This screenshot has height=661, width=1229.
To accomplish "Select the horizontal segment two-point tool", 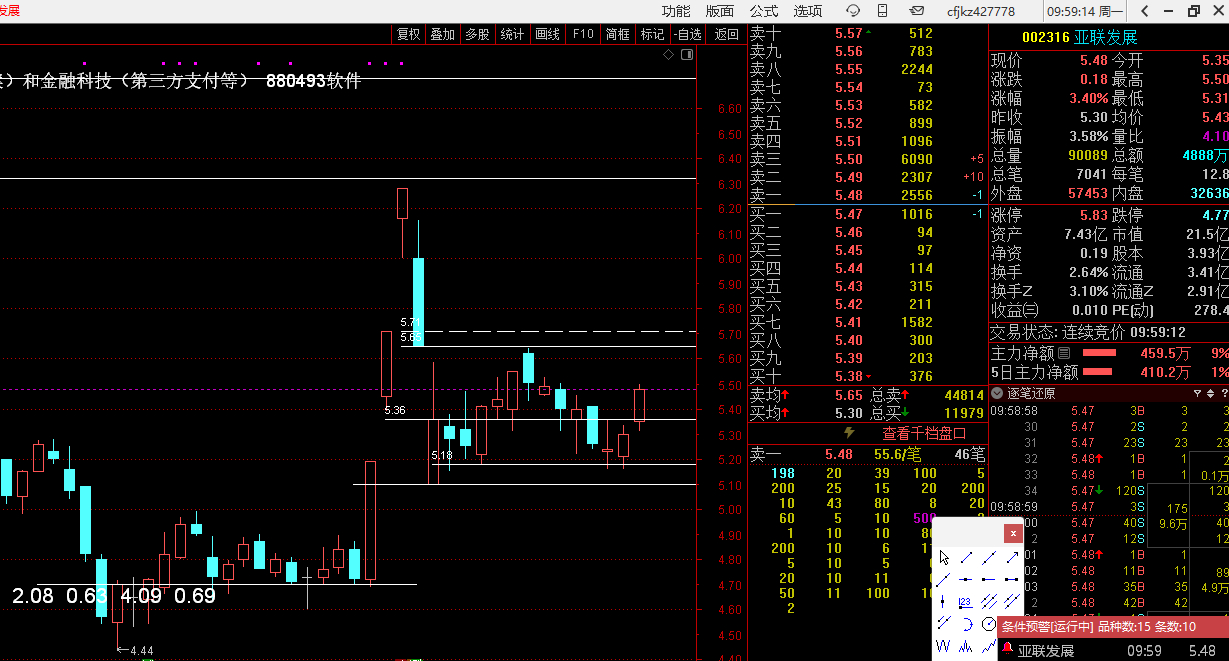I will [x=1011, y=579].
